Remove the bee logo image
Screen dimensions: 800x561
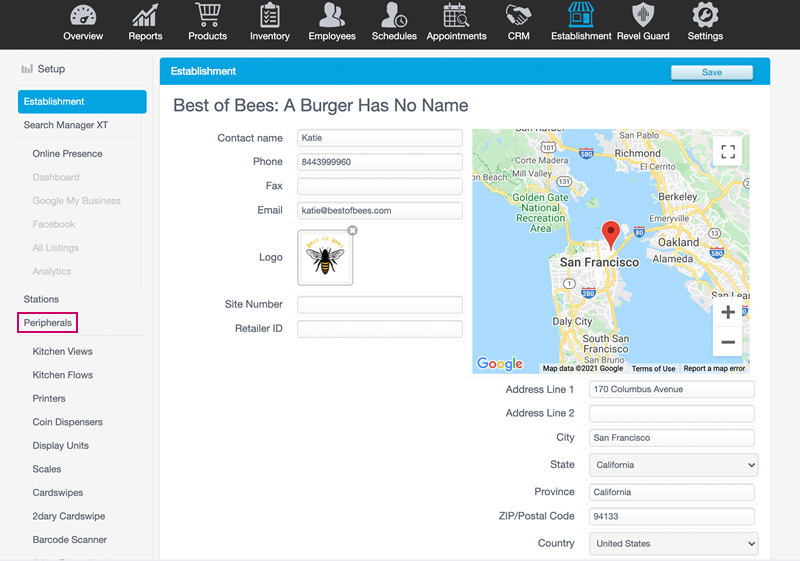point(352,231)
